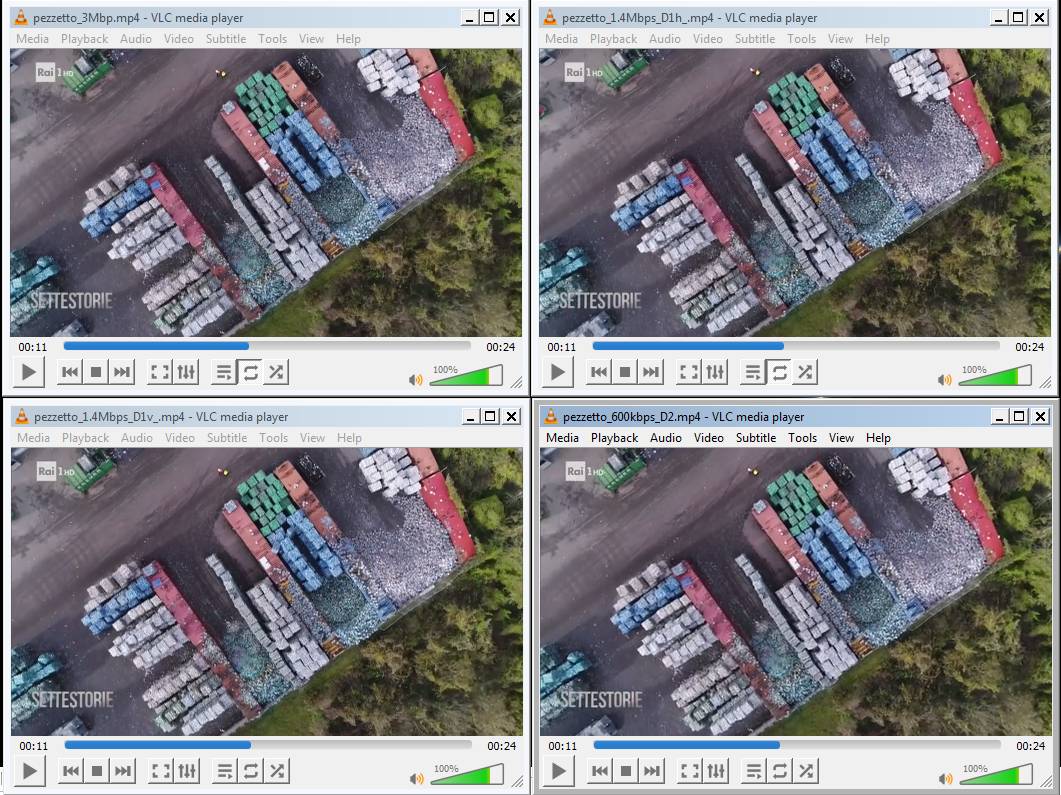This screenshot has width=1061, height=795.
Task: Toggle shuffle in pezzetto_3Mbp.mp4 window
Action: tap(276, 372)
